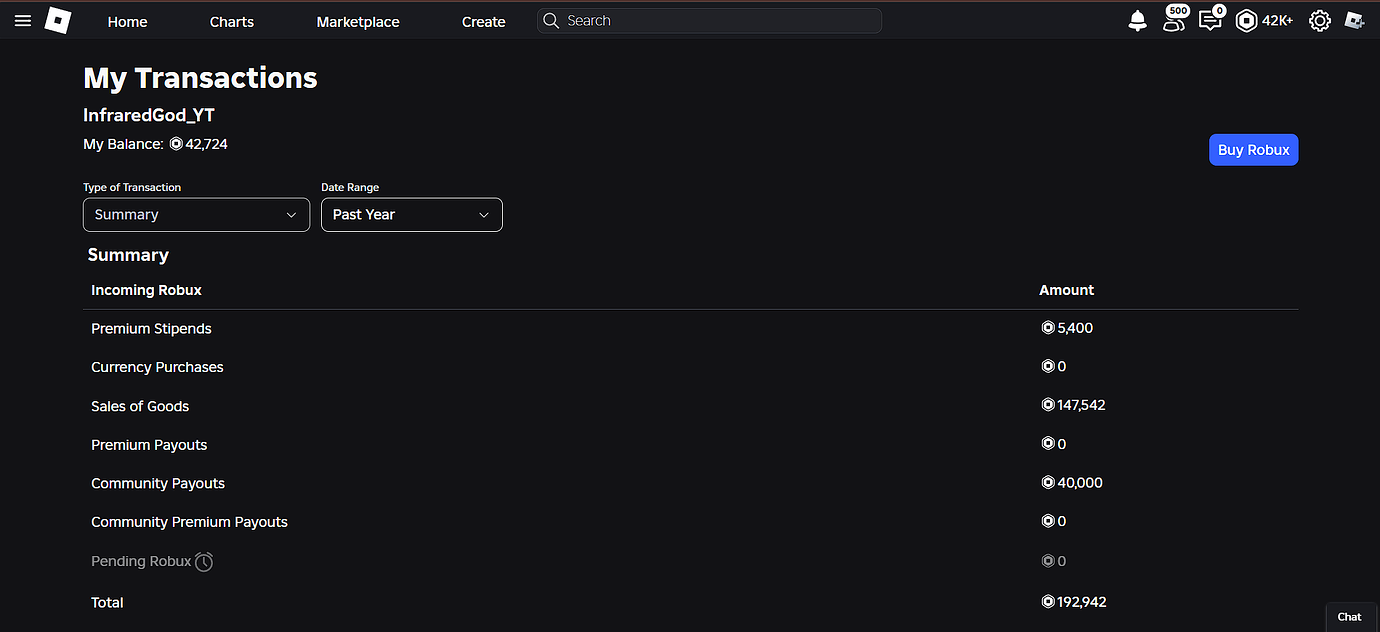This screenshot has height=632, width=1380.
Task: Click Robux icon in Community Payouts row
Action: pos(1048,482)
